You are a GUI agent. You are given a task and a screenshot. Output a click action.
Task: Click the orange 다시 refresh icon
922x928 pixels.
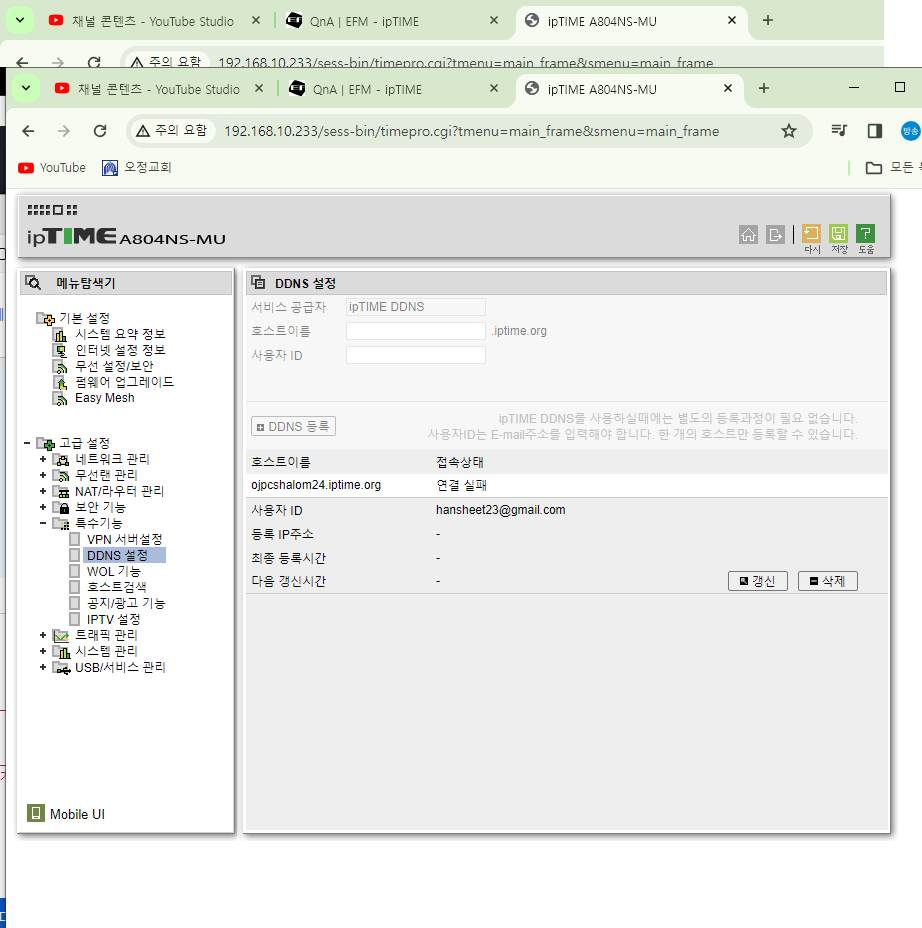[x=811, y=234]
